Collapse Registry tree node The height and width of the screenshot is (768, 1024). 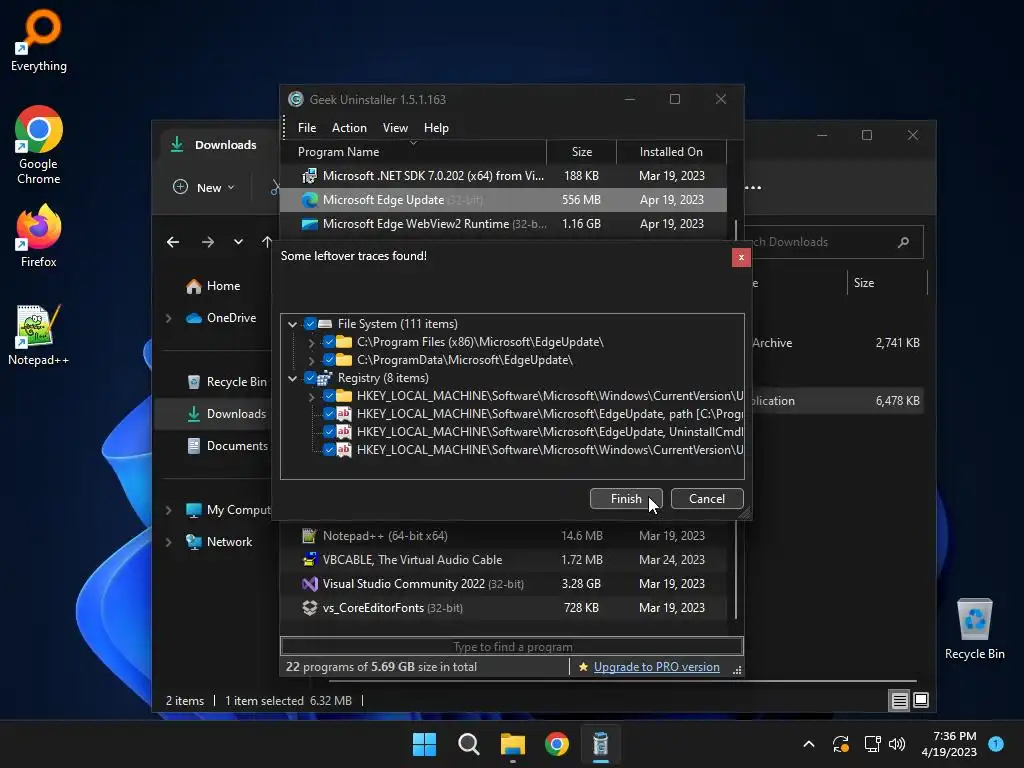293,378
